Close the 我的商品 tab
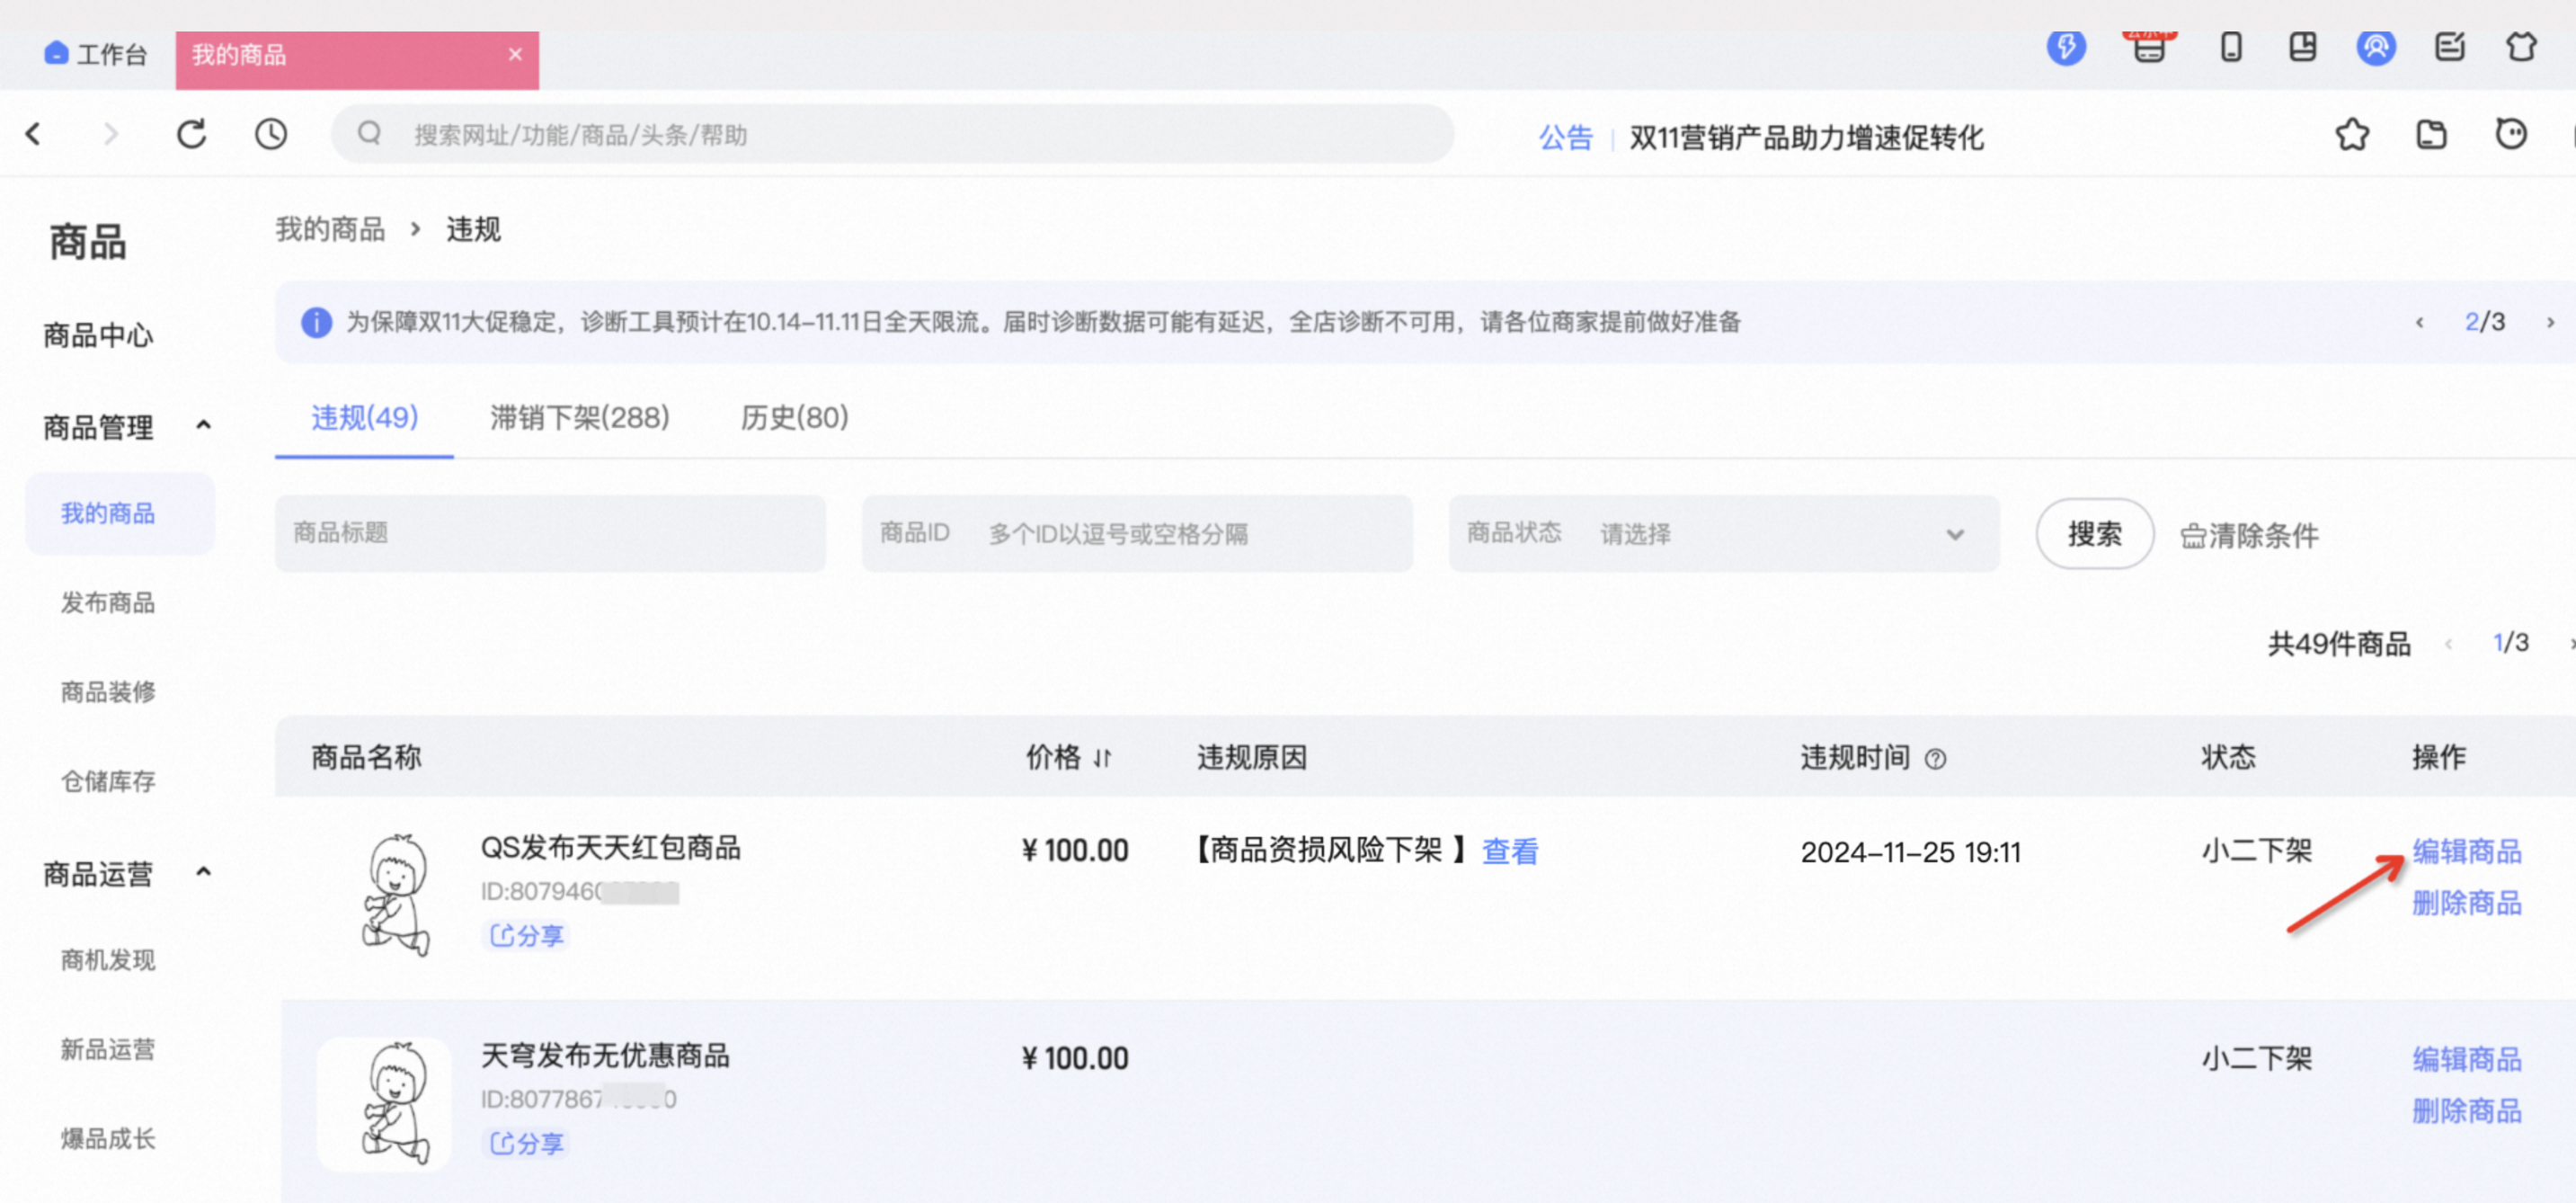Image resolution: width=2576 pixels, height=1203 pixels. [x=515, y=54]
